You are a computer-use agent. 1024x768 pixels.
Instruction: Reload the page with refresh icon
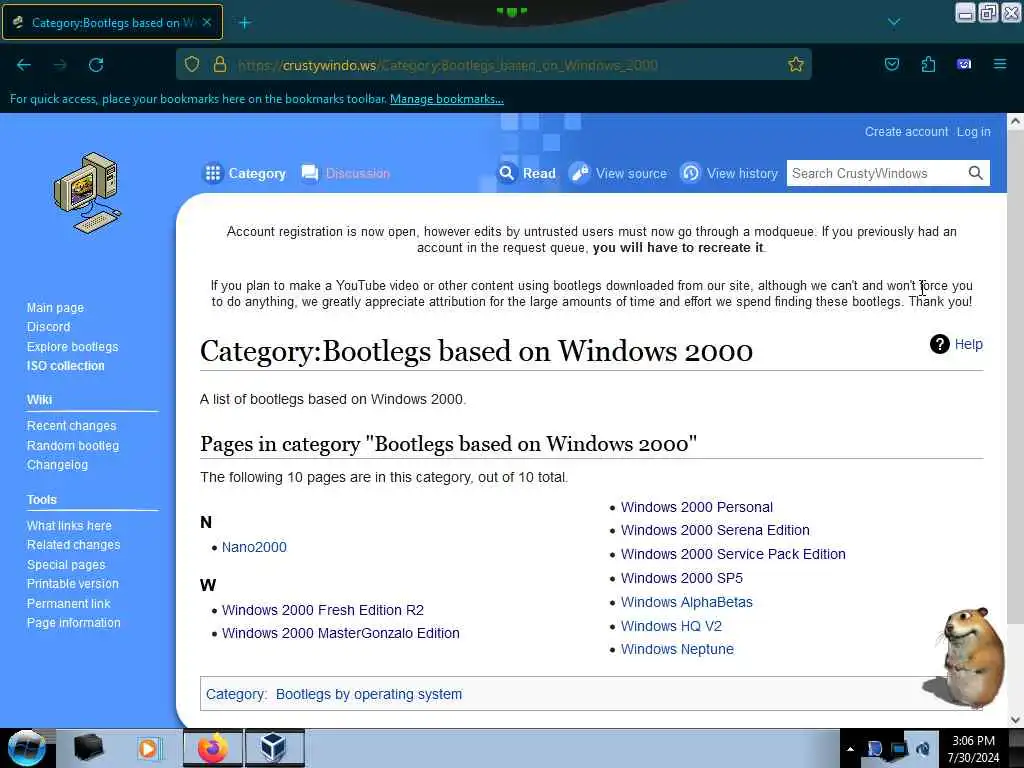(x=96, y=65)
